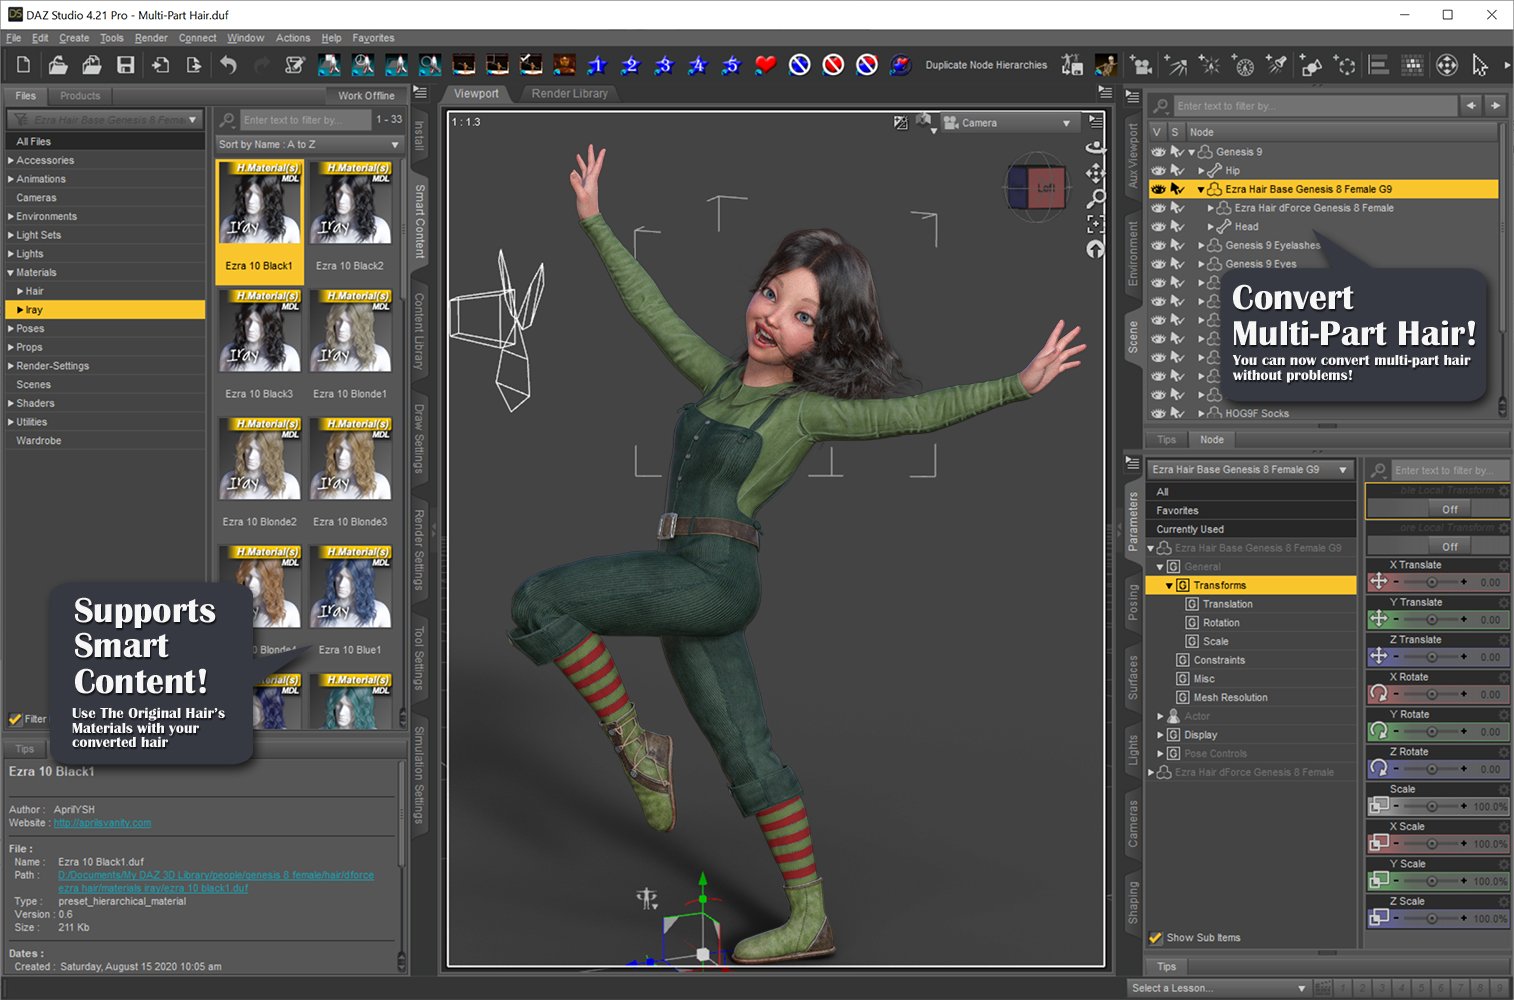The image size is (1514, 1000).
Task: Toggle selectability arrow for Genesis 9 node
Action: tap(1177, 152)
